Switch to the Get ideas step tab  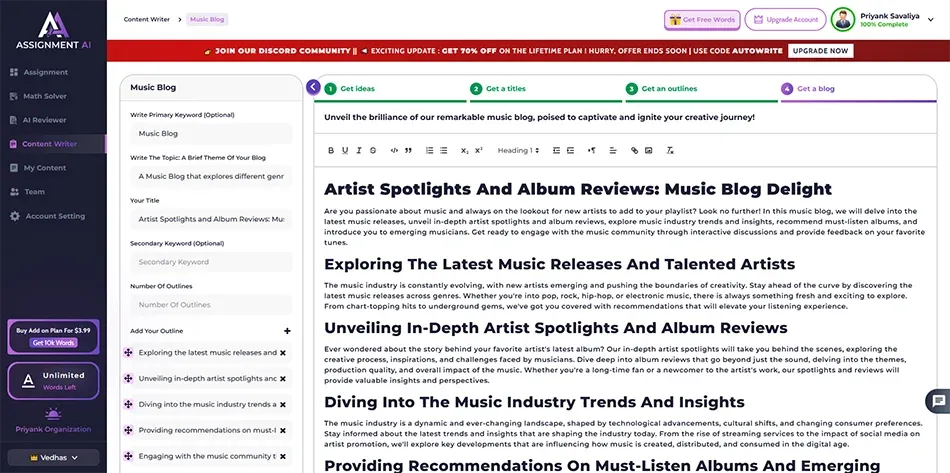(357, 88)
